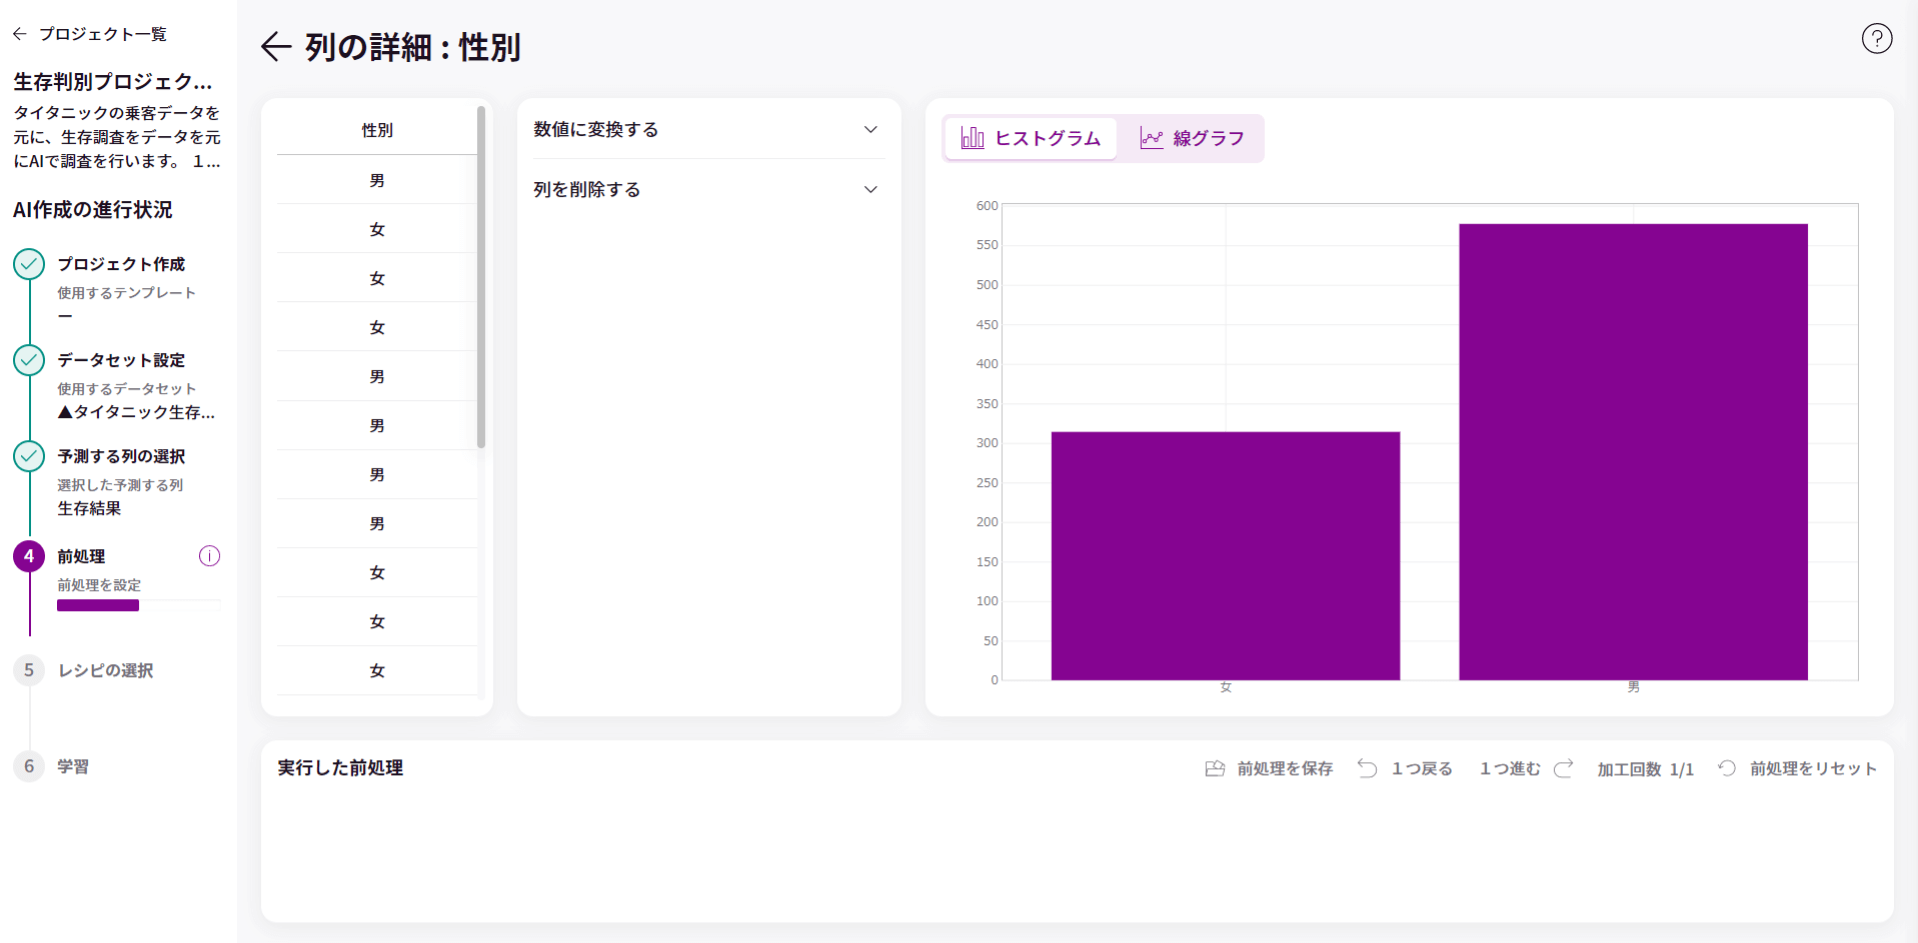Viewport: 1918px width, 943px height.
Task: Click the step 4 前処理 circle badge
Action: 29,556
